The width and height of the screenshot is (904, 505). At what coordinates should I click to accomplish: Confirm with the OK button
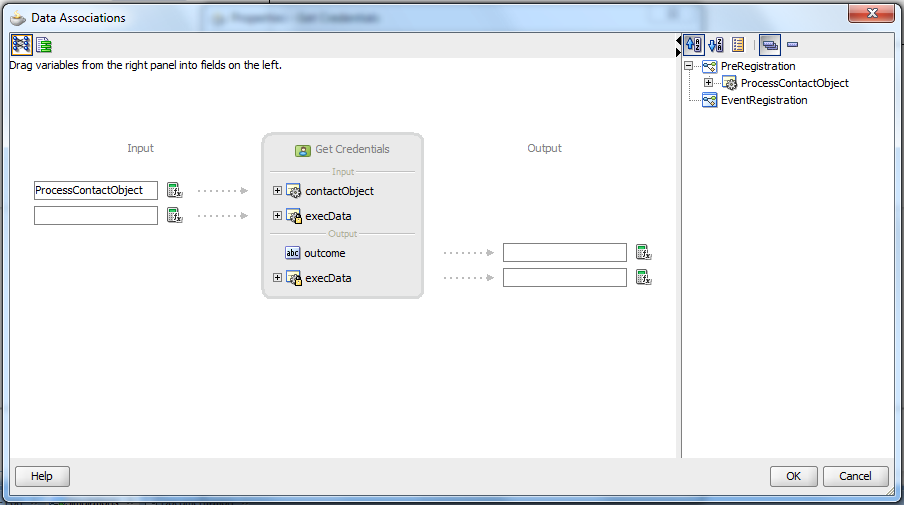pos(793,476)
